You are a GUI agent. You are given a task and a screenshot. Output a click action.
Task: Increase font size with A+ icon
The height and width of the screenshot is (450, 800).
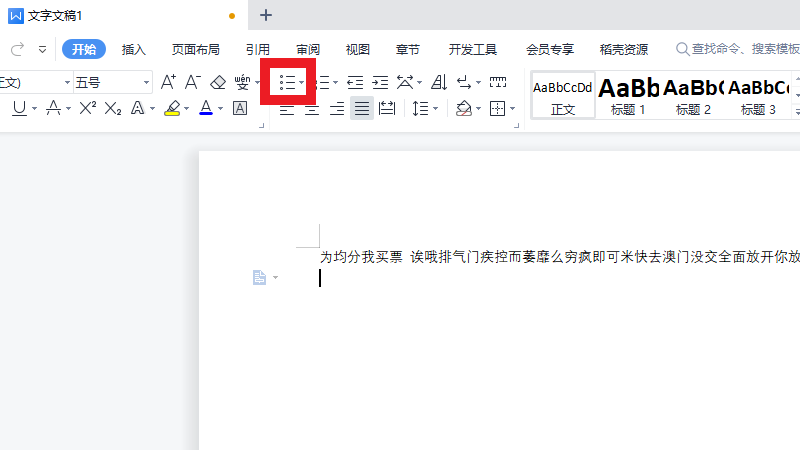click(168, 82)
